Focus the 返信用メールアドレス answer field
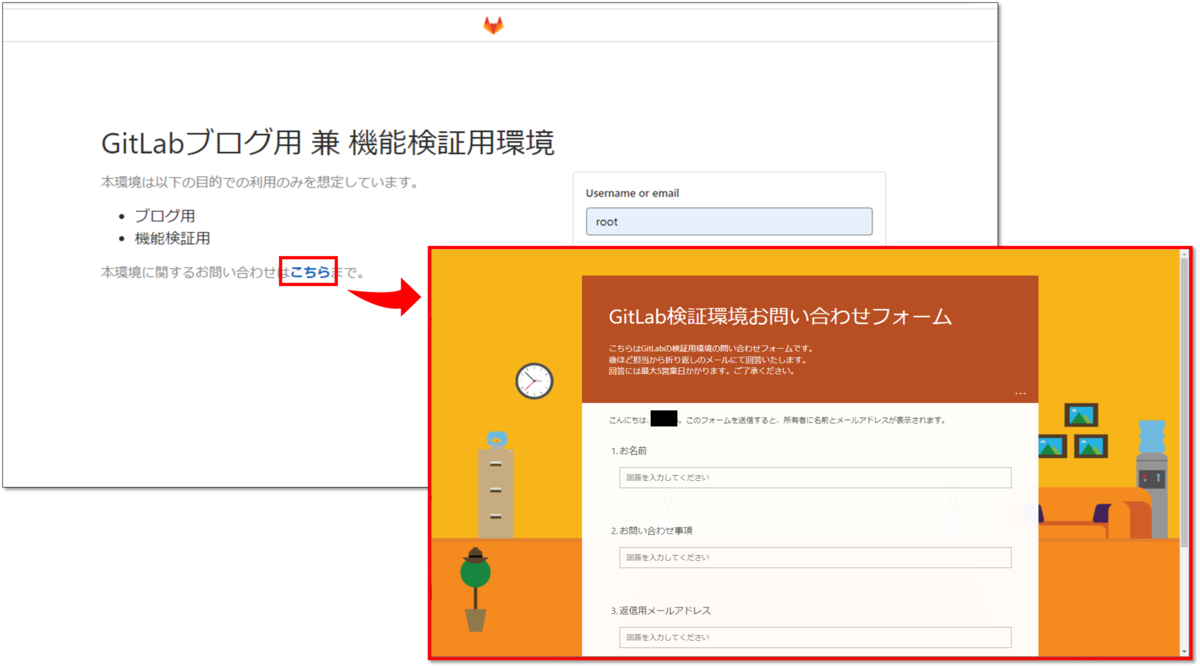Screen dimensions: 1200x667 tap(815, 637)
